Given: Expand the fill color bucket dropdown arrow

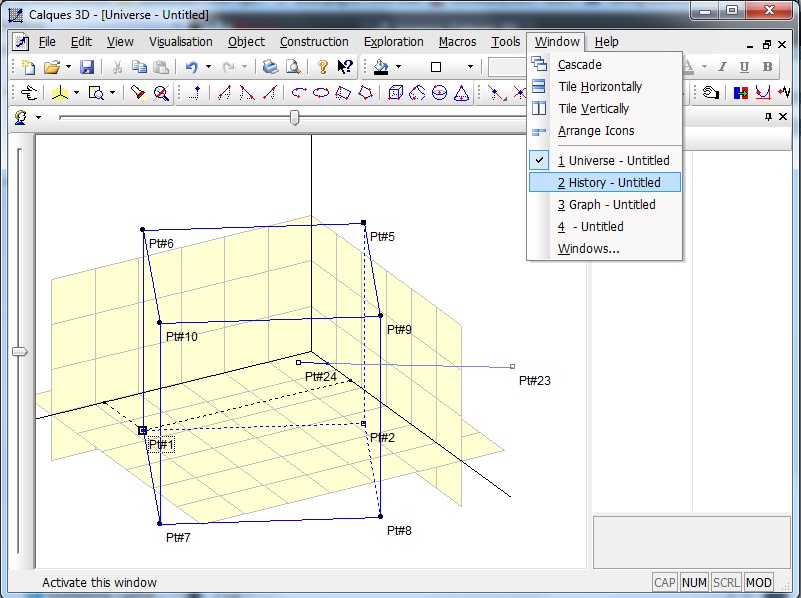Looking at the screenshot, I should pos(398,67).
